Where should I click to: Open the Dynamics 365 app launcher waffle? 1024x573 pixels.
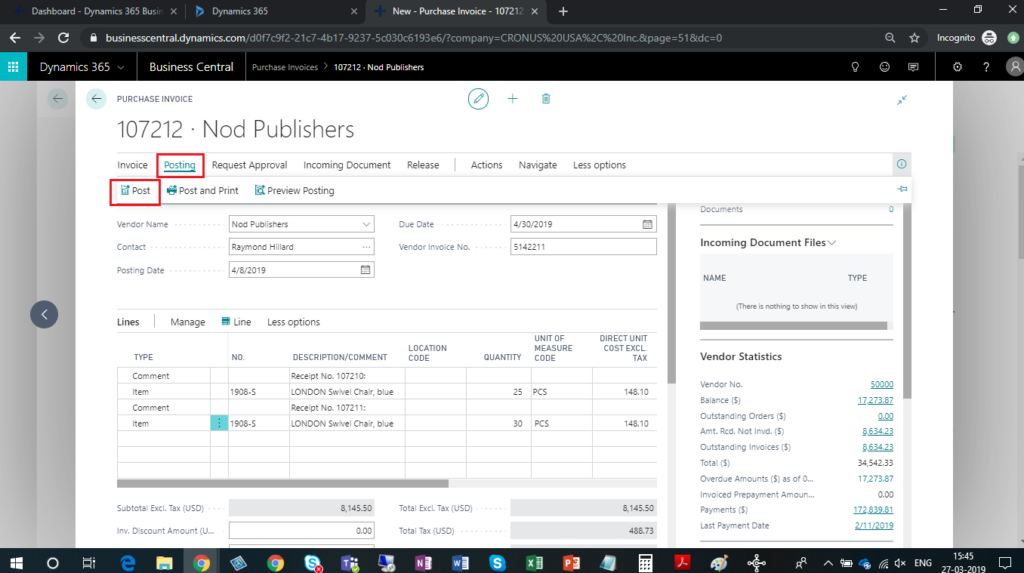click(14, 67)
